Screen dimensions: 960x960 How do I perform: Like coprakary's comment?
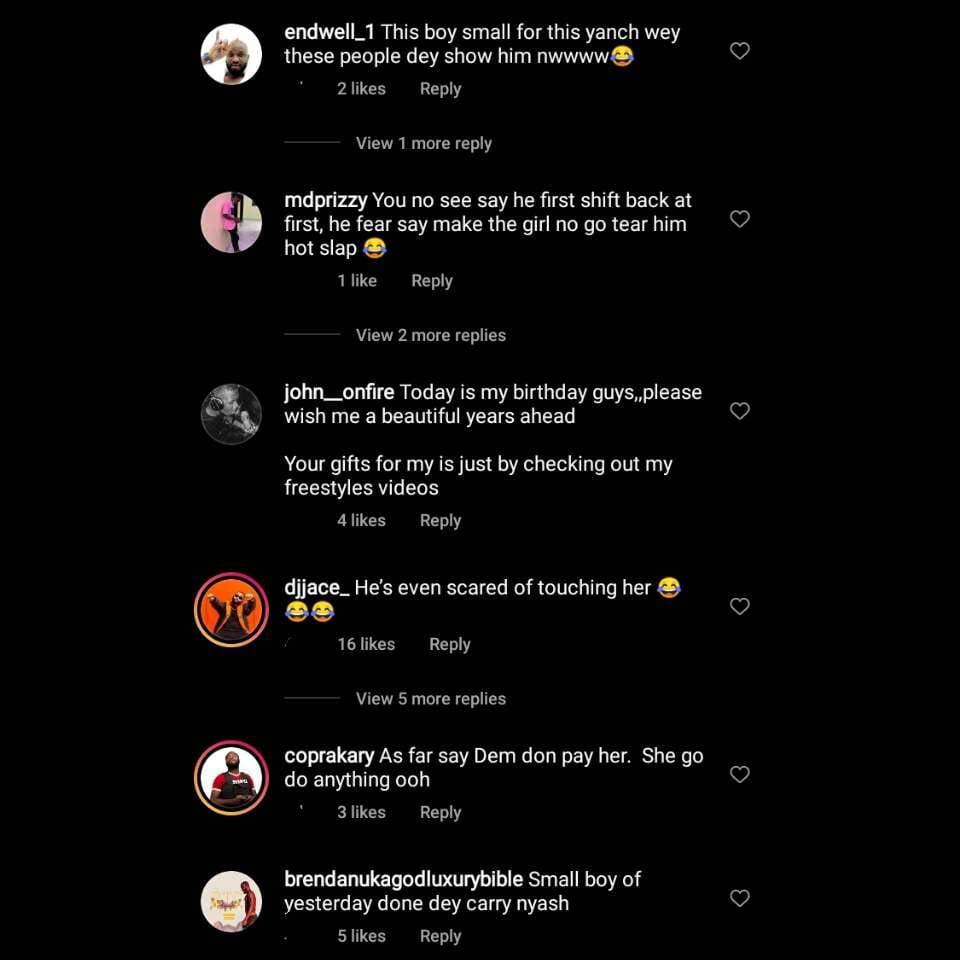[740, 774]
